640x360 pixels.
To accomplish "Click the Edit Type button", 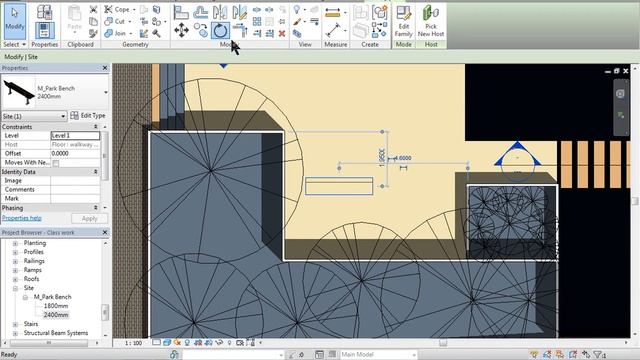I will 88,116.
